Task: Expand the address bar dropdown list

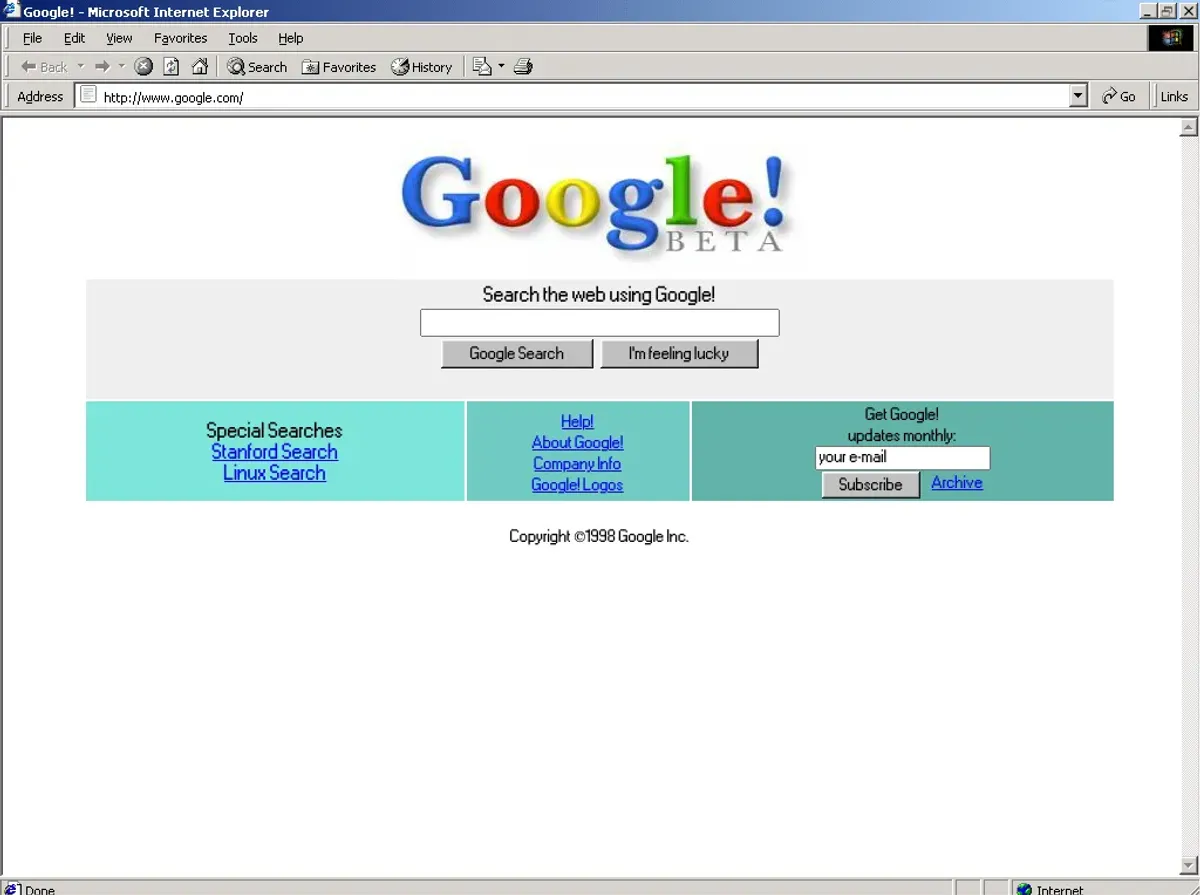Action: click(1078, 96)
